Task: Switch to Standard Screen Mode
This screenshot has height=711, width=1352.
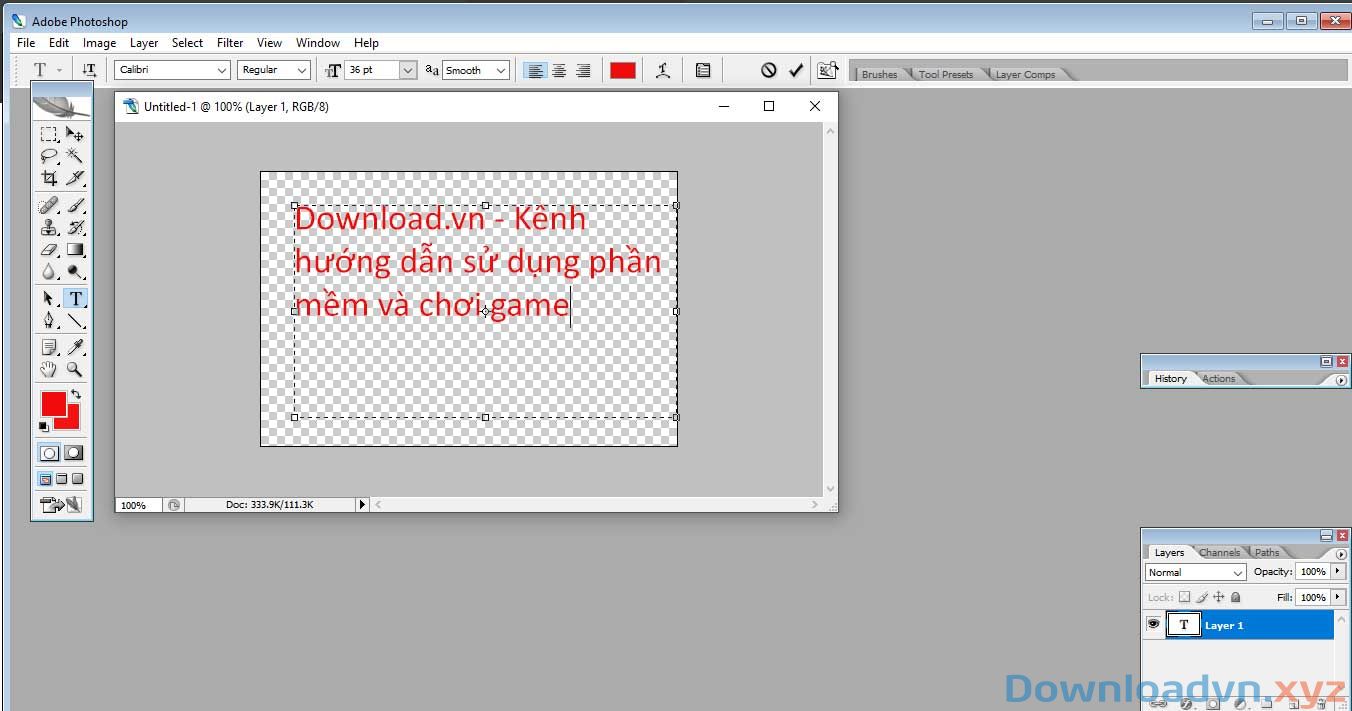Action: (x=46, y=479)
